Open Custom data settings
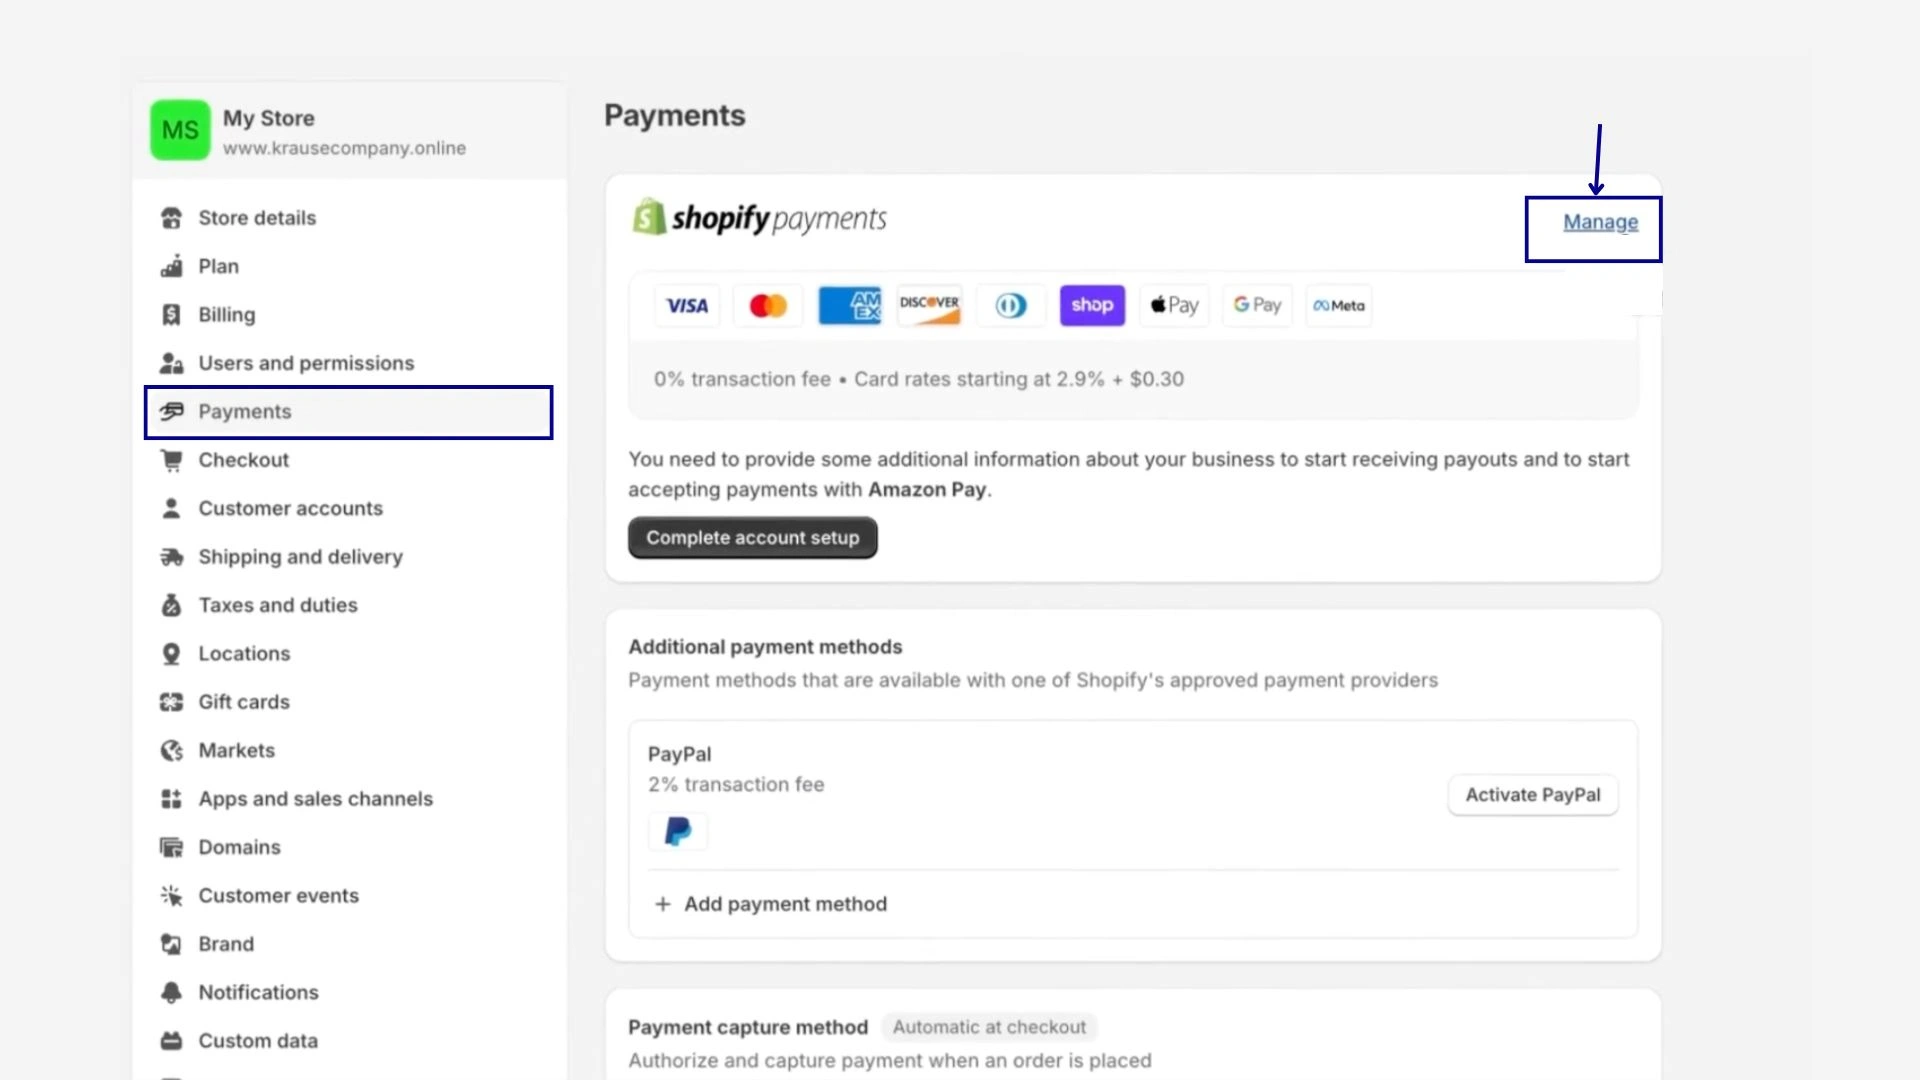Viewport: 1920px width, 1080px height. point(258,1041)
